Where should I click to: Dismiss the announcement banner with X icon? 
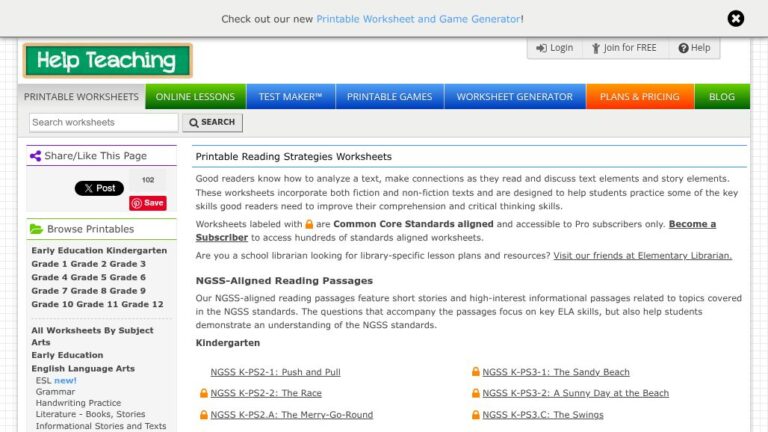tap(735, 19)
